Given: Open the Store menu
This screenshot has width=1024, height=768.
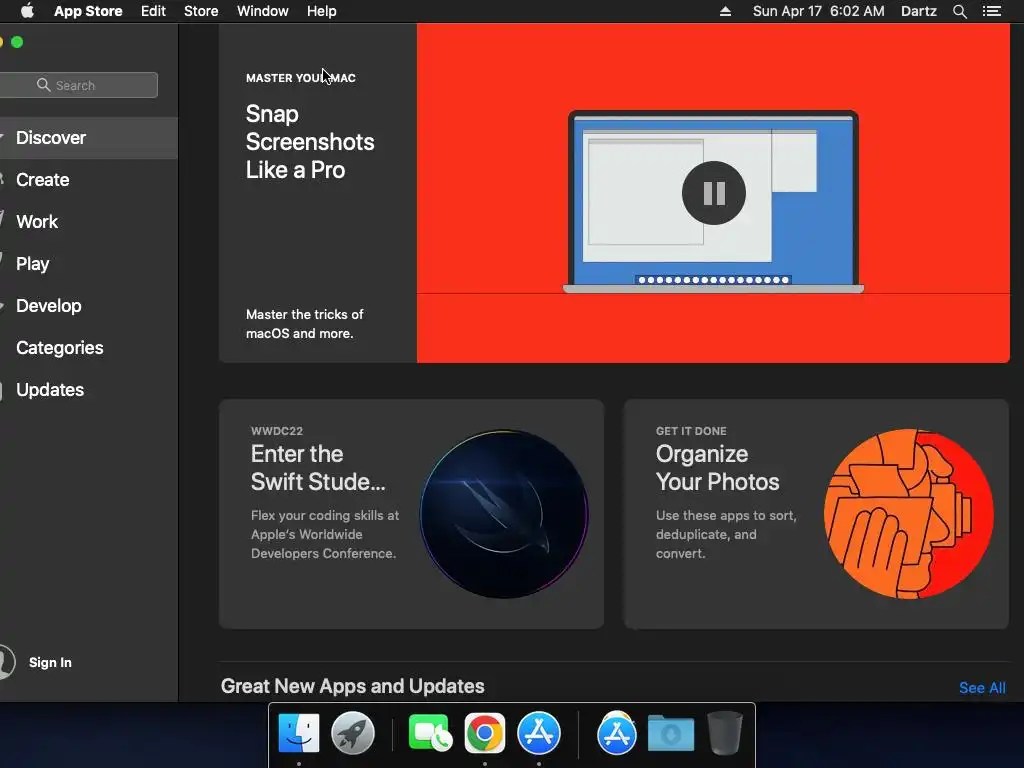Looking at the screenshot, I should (201, 11).
